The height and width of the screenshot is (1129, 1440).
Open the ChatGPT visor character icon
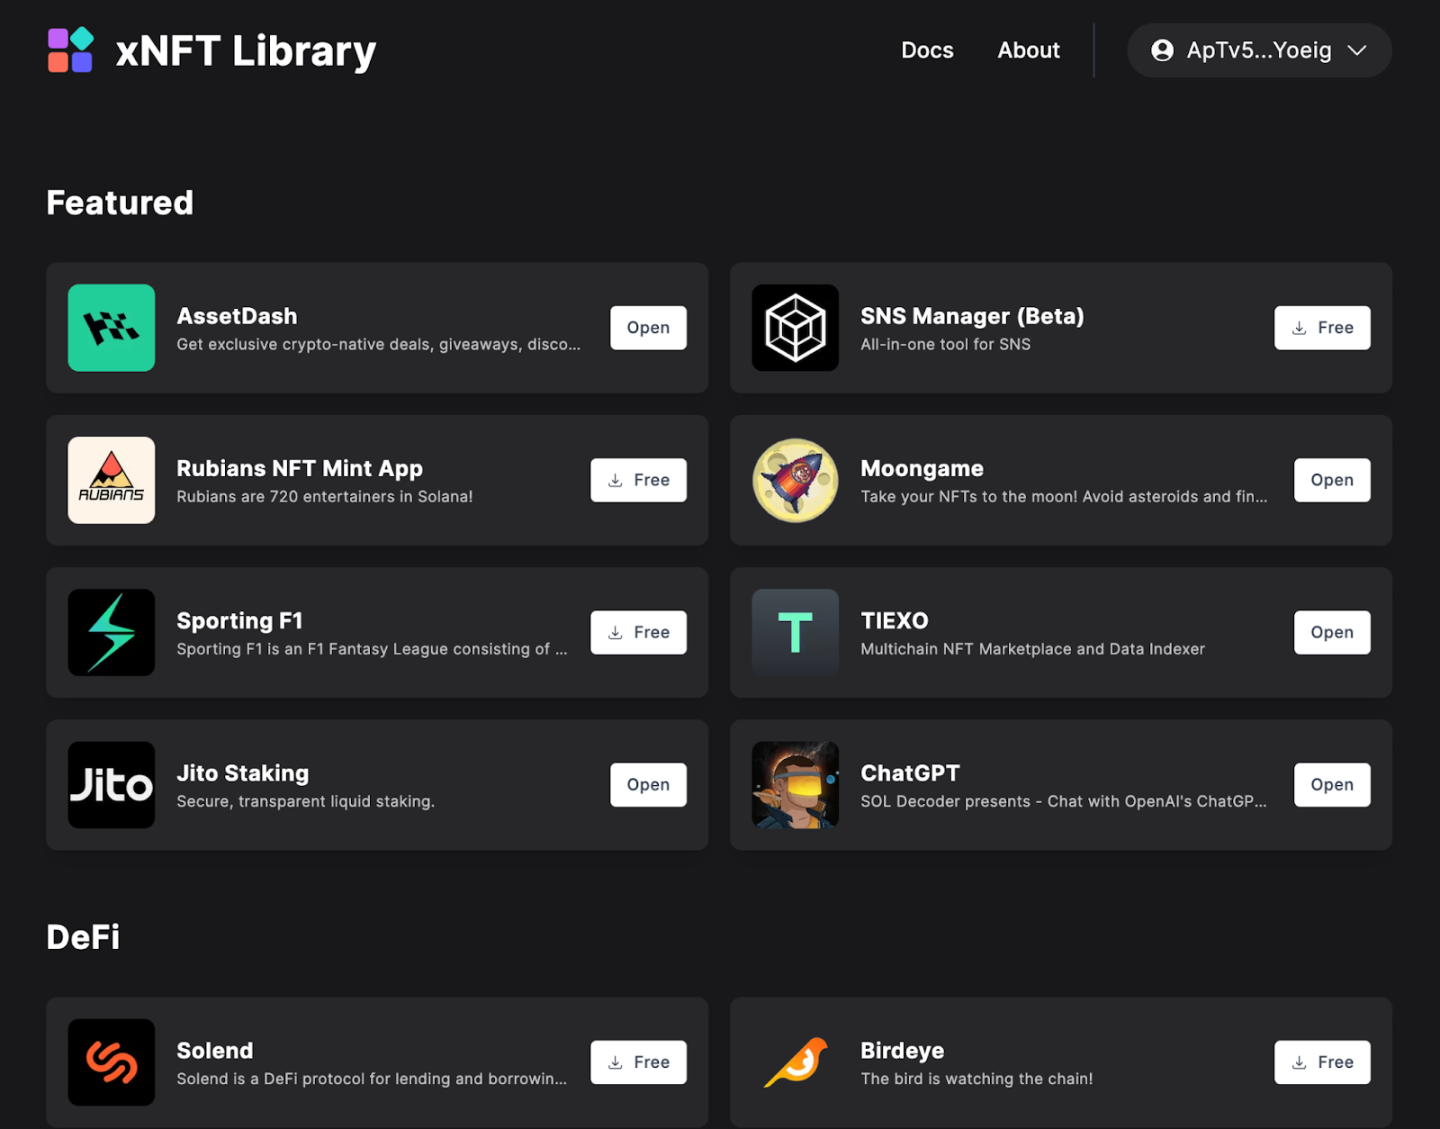pyautogui.click(x=795, y=785)
